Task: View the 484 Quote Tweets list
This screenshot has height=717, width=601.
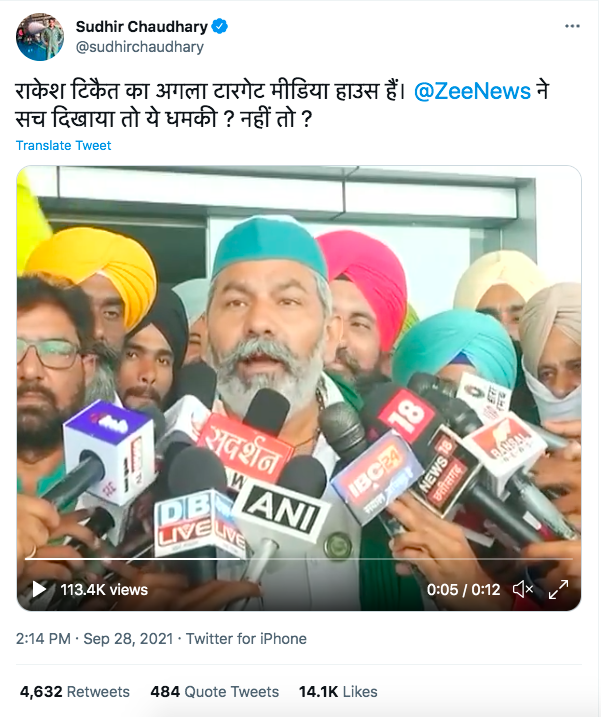Action: tap(215, 691)
